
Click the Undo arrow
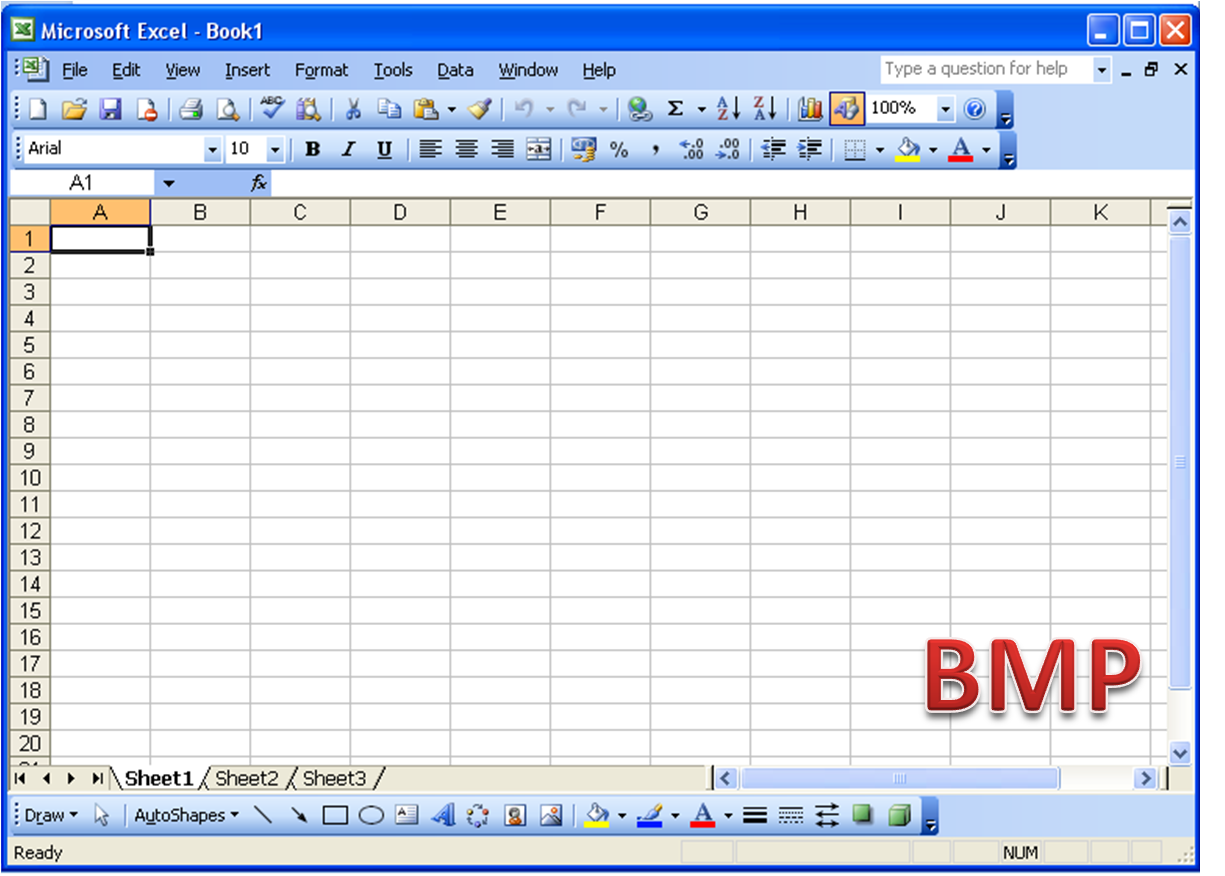pyautogui.click(x=523, y=109)
